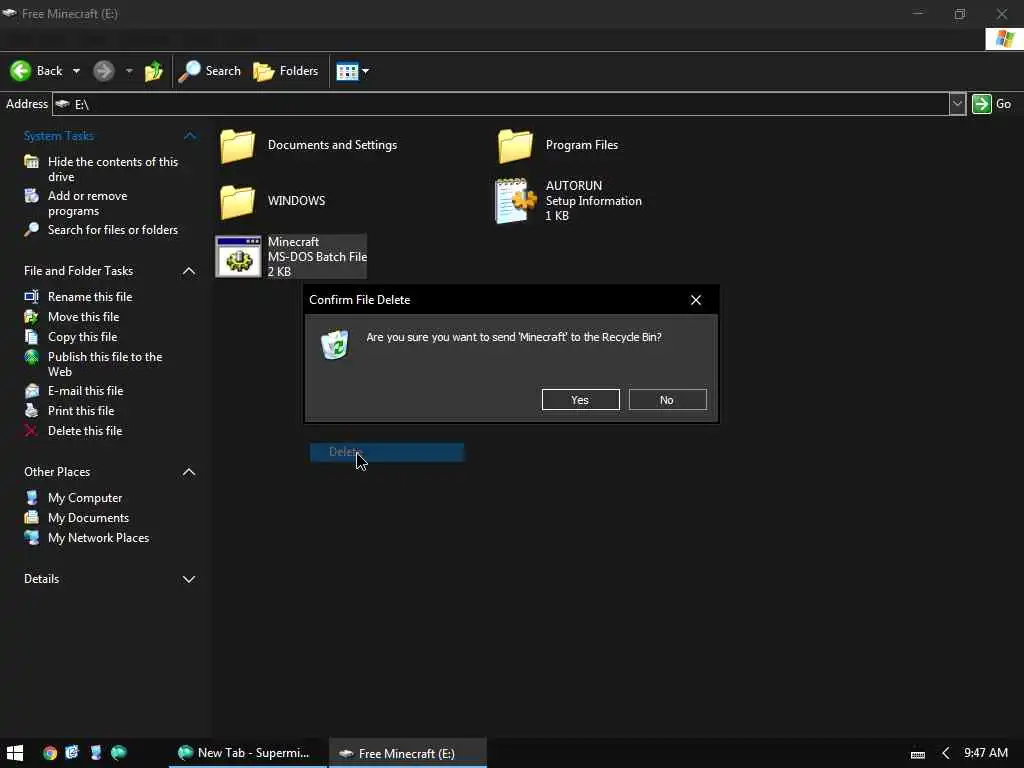Click the grey Forward arrow button
The image size is (1024, 768).
coord(103,71)
